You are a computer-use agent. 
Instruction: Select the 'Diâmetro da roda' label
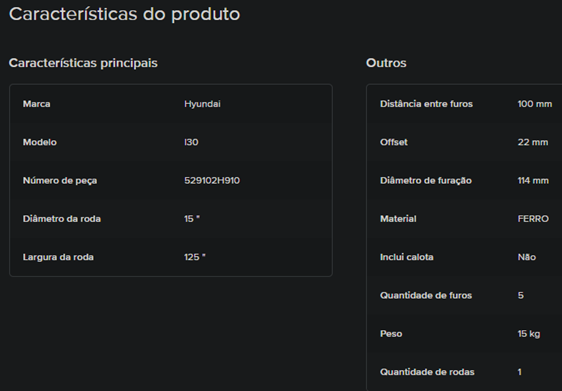(62, 219)
